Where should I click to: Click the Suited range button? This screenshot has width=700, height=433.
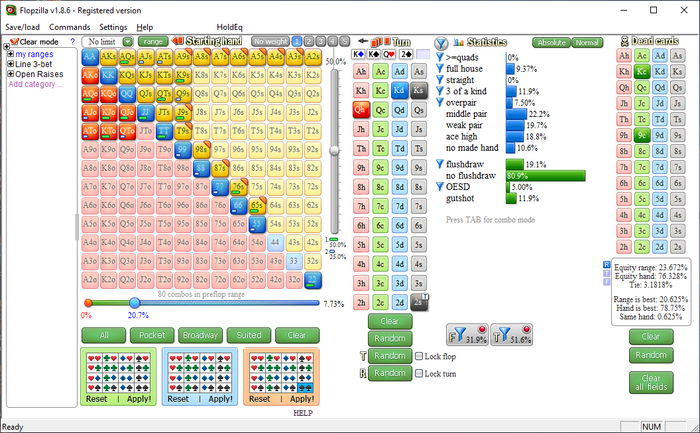pos(249,335)
